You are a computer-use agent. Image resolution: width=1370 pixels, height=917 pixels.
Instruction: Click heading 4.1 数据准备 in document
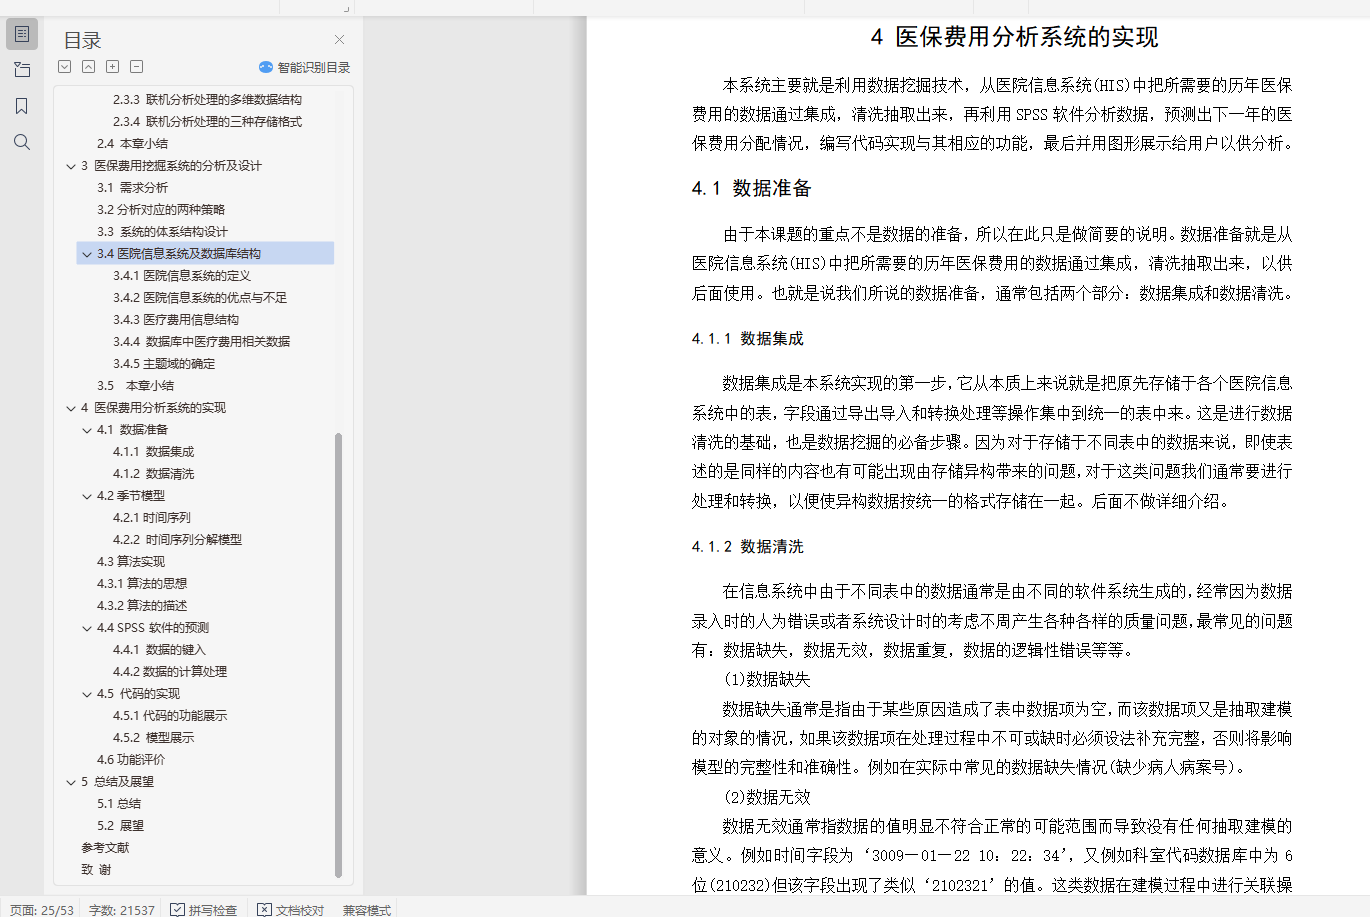[x=752, y=188]
